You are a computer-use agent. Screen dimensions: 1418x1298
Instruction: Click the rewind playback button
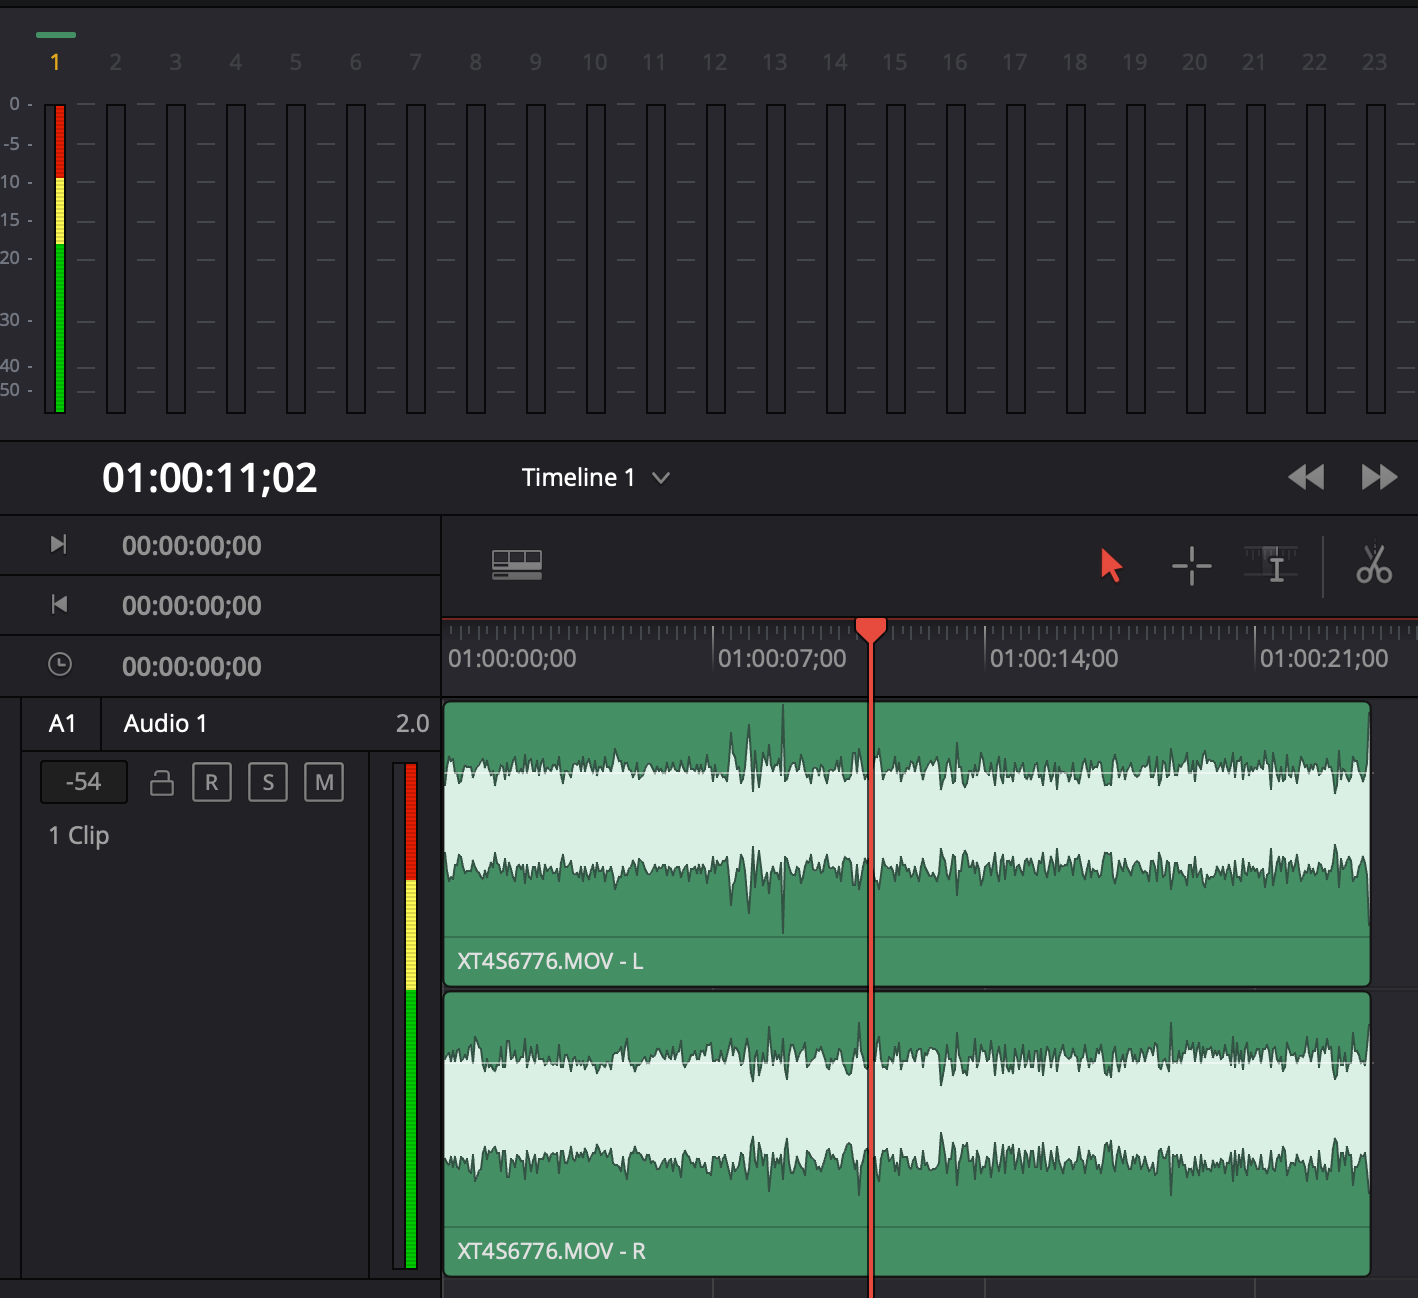click(1306, 477)
